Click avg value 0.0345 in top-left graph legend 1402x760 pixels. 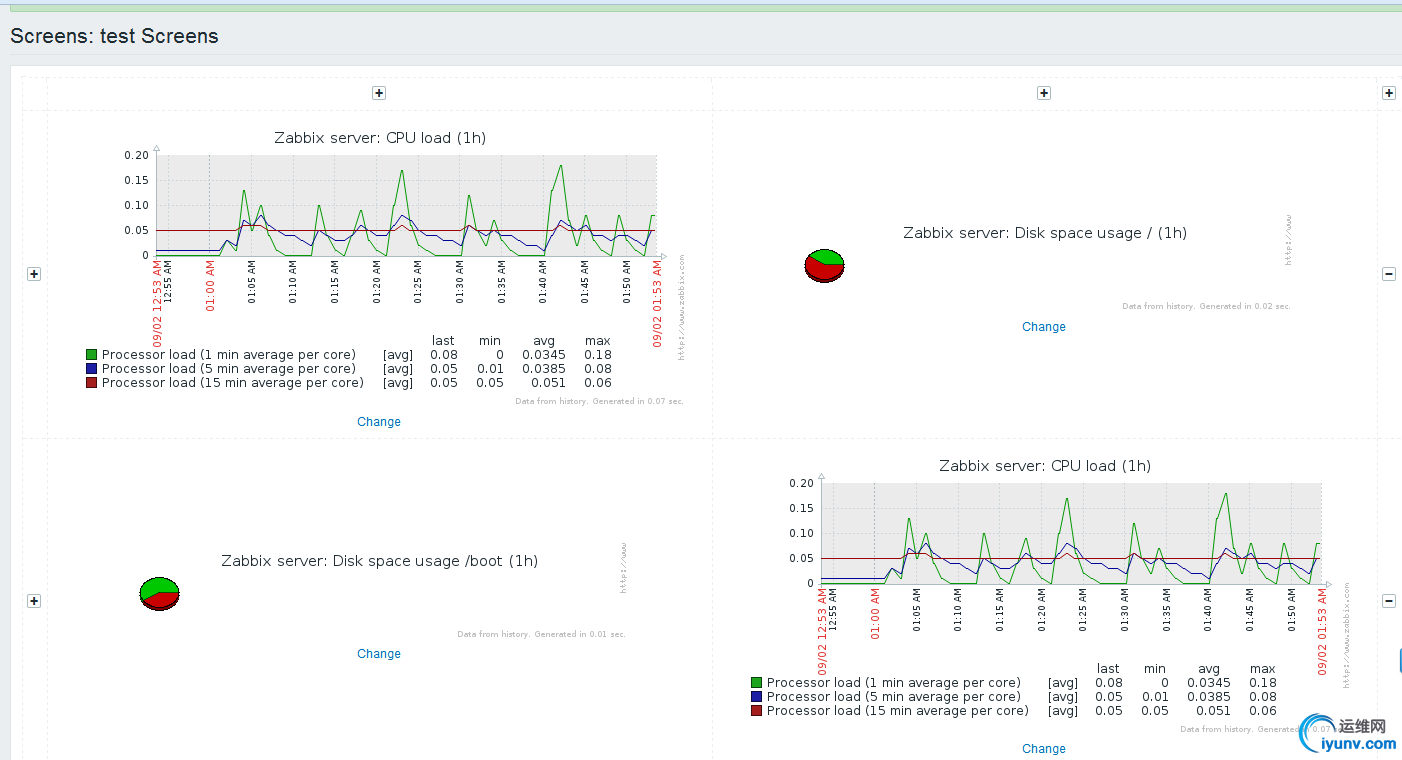[544, 355]
